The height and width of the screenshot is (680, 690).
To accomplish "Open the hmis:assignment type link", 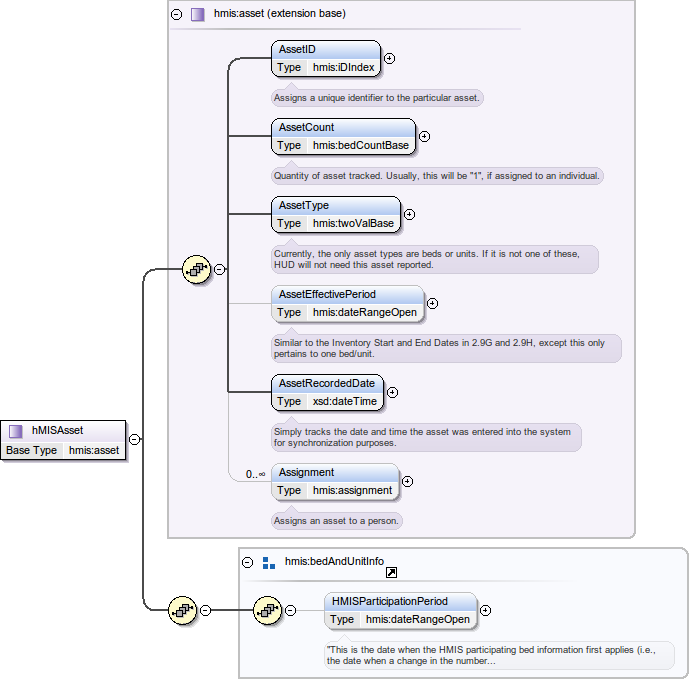I will point(352,490).
